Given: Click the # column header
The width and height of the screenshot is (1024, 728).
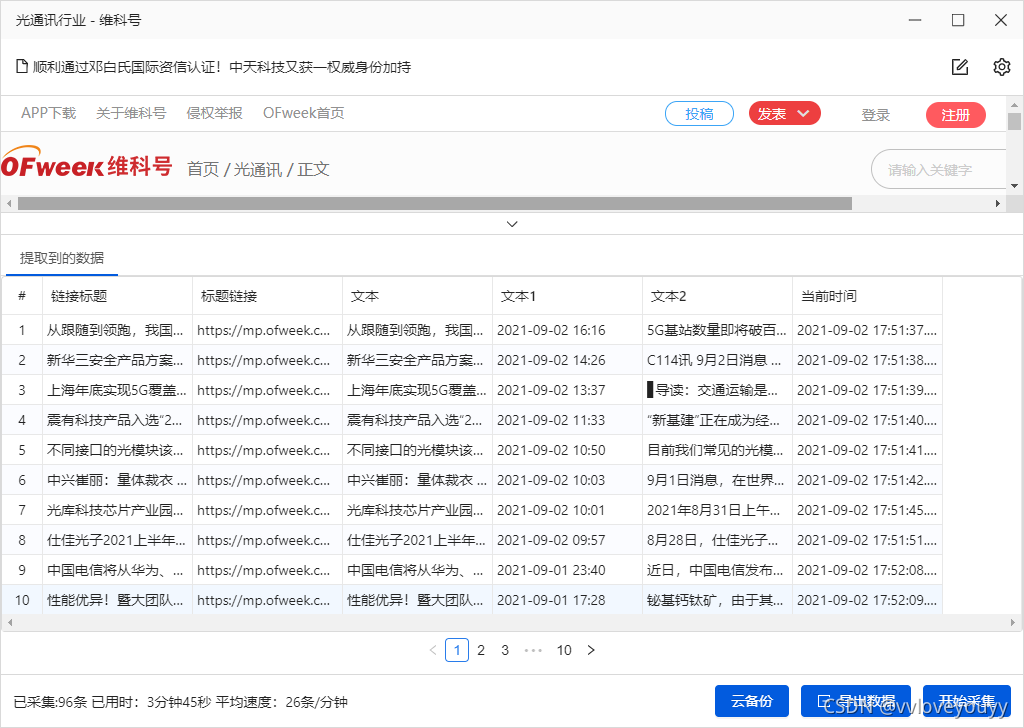Looking at the screenshot, I should 22,296.
